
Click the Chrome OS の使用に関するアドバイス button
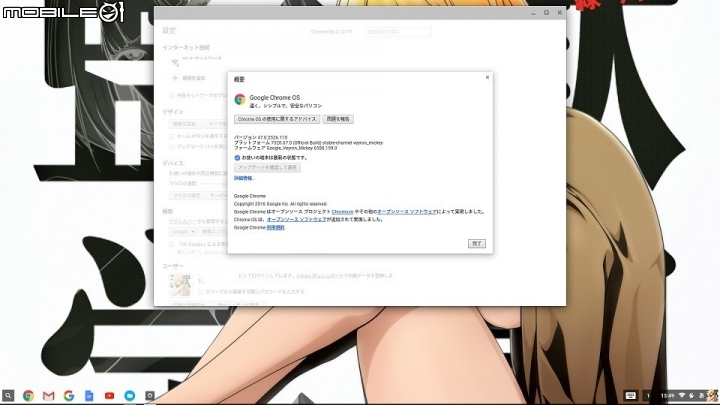click(x=277, y=119)
